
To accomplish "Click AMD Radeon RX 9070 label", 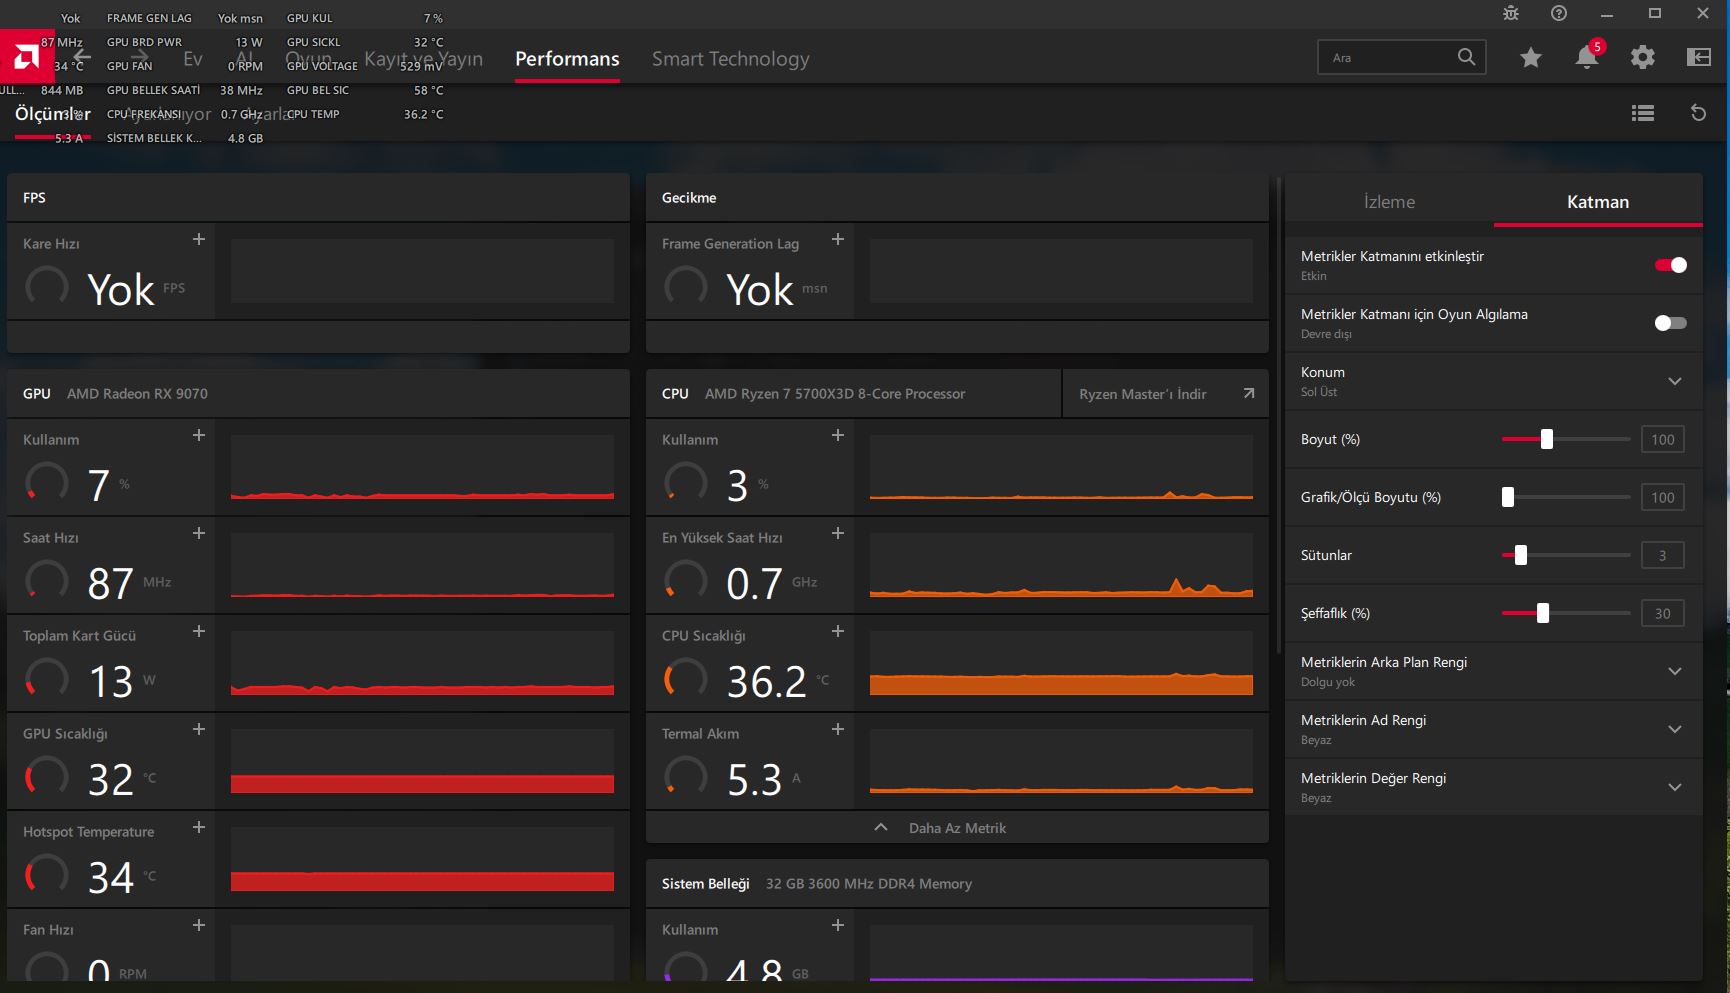I will coord(137,393).
